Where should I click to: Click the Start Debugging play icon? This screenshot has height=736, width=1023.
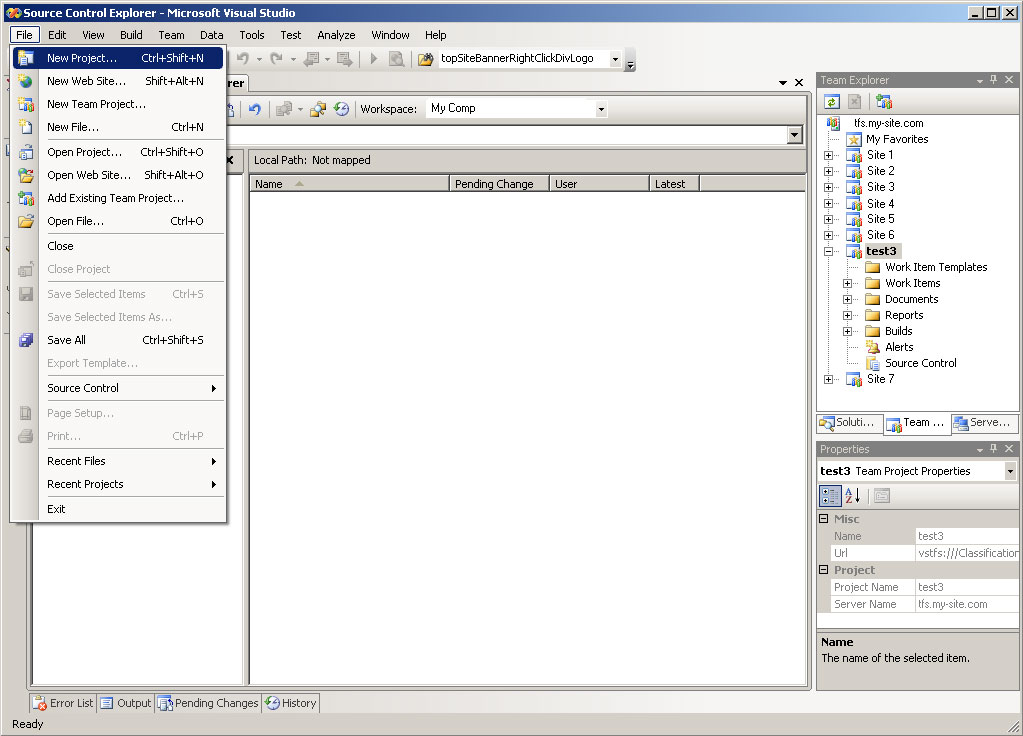tap(374, 59)
